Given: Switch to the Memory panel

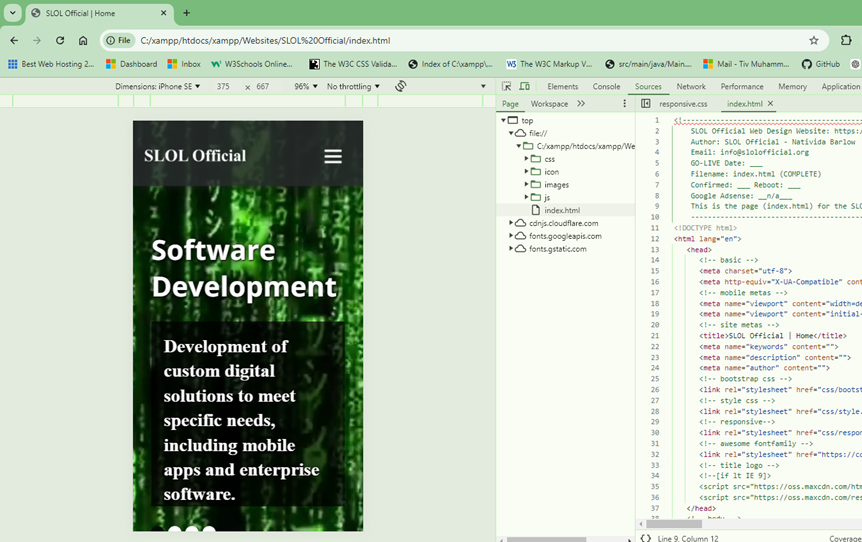Looking at the screenshot, I should (x=792, y=86).
